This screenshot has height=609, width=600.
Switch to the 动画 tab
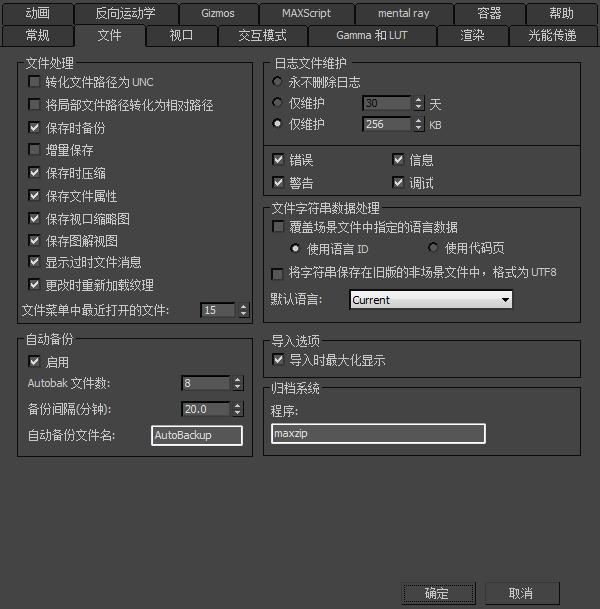click(x=38, y=13)
